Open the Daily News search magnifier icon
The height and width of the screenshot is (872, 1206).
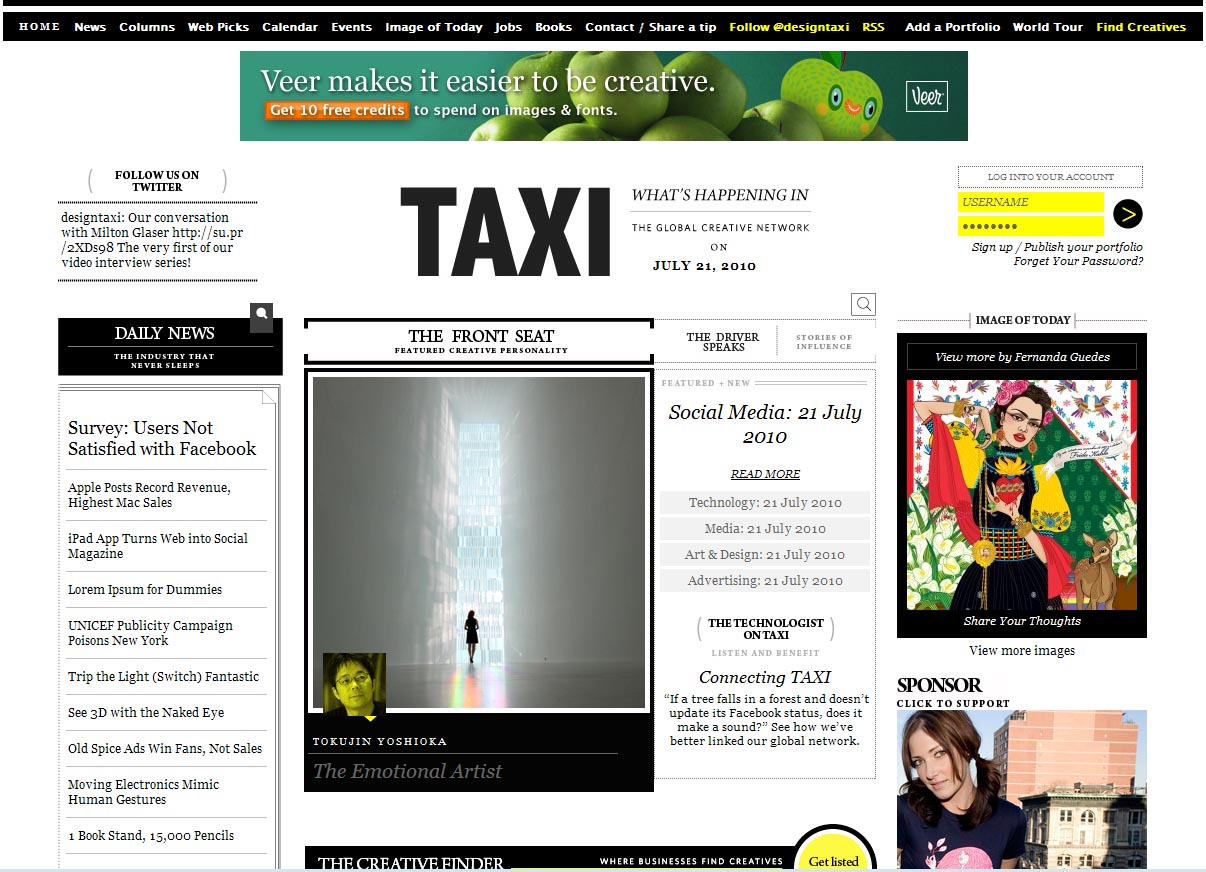coord(261,318)
